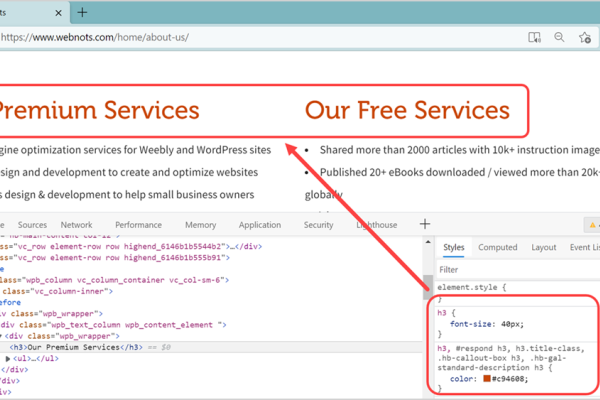Open a new browser tab
The height and width of the screenshot is (400, 600).
pos(82,12)
